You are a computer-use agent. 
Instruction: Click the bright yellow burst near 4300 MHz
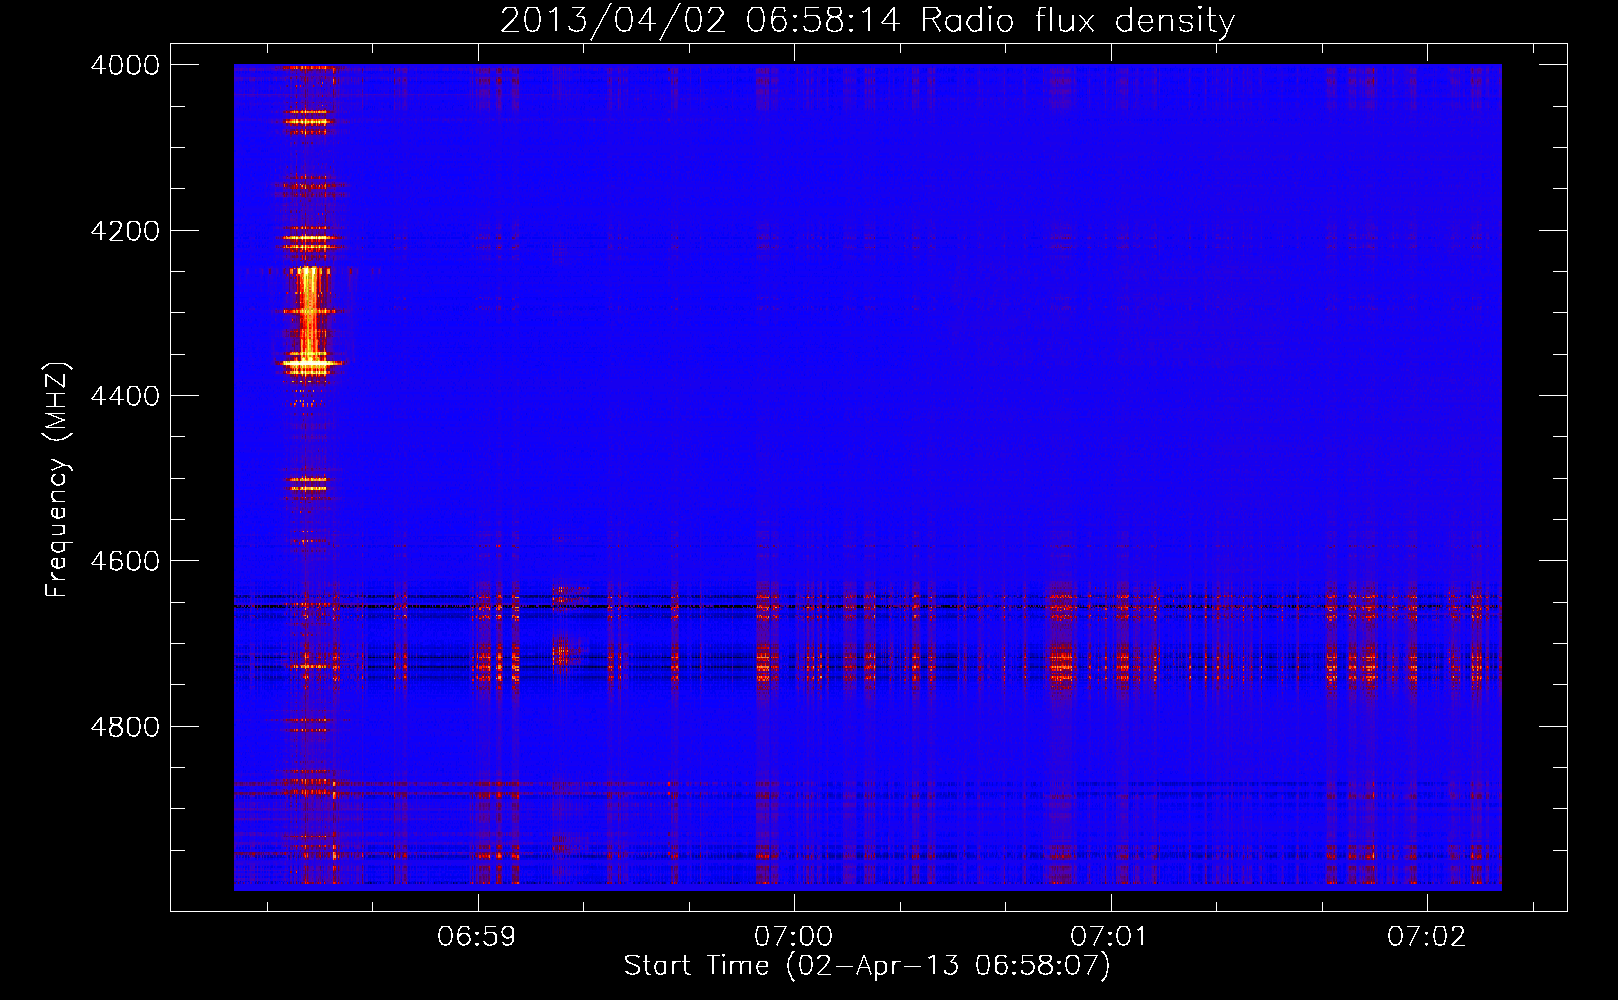pyautogui.click(x=309, y=320)
